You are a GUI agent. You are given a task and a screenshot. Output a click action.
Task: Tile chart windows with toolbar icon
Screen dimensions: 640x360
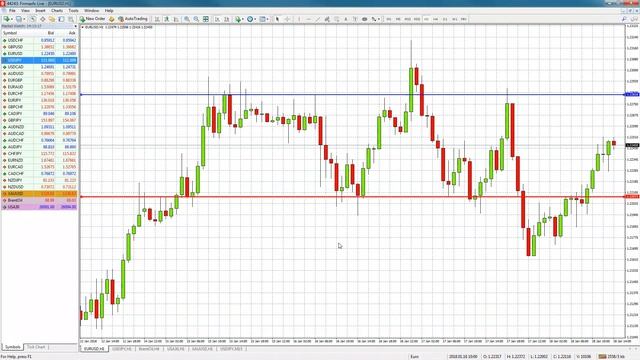206,19
